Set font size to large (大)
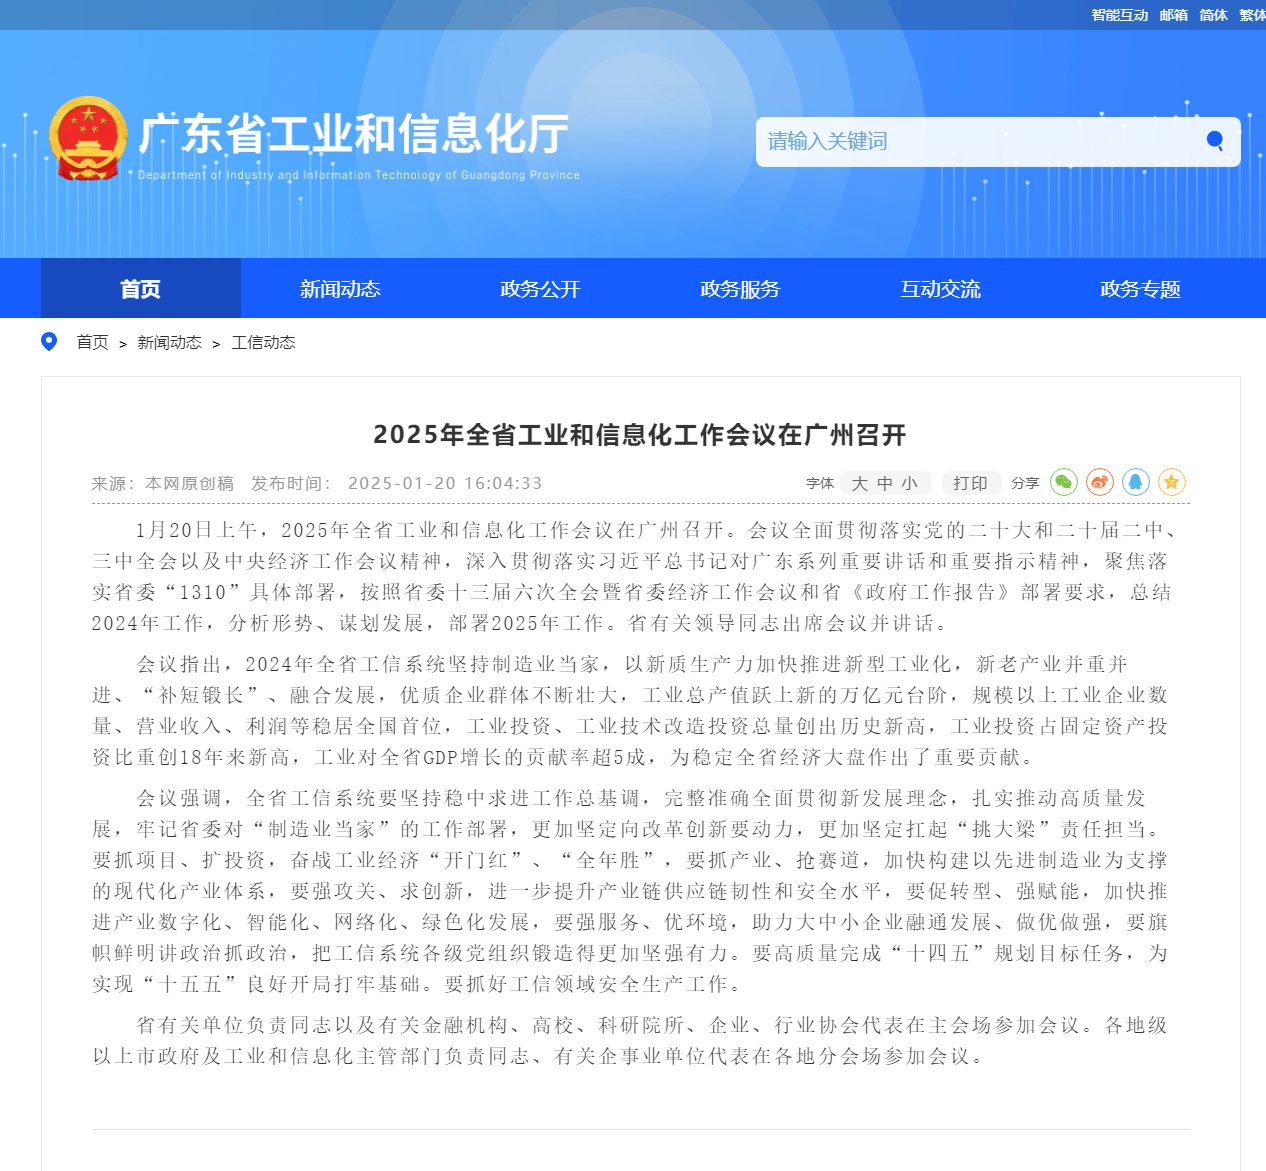This screenshot has width=1266, height=1171. pos(860,484)
